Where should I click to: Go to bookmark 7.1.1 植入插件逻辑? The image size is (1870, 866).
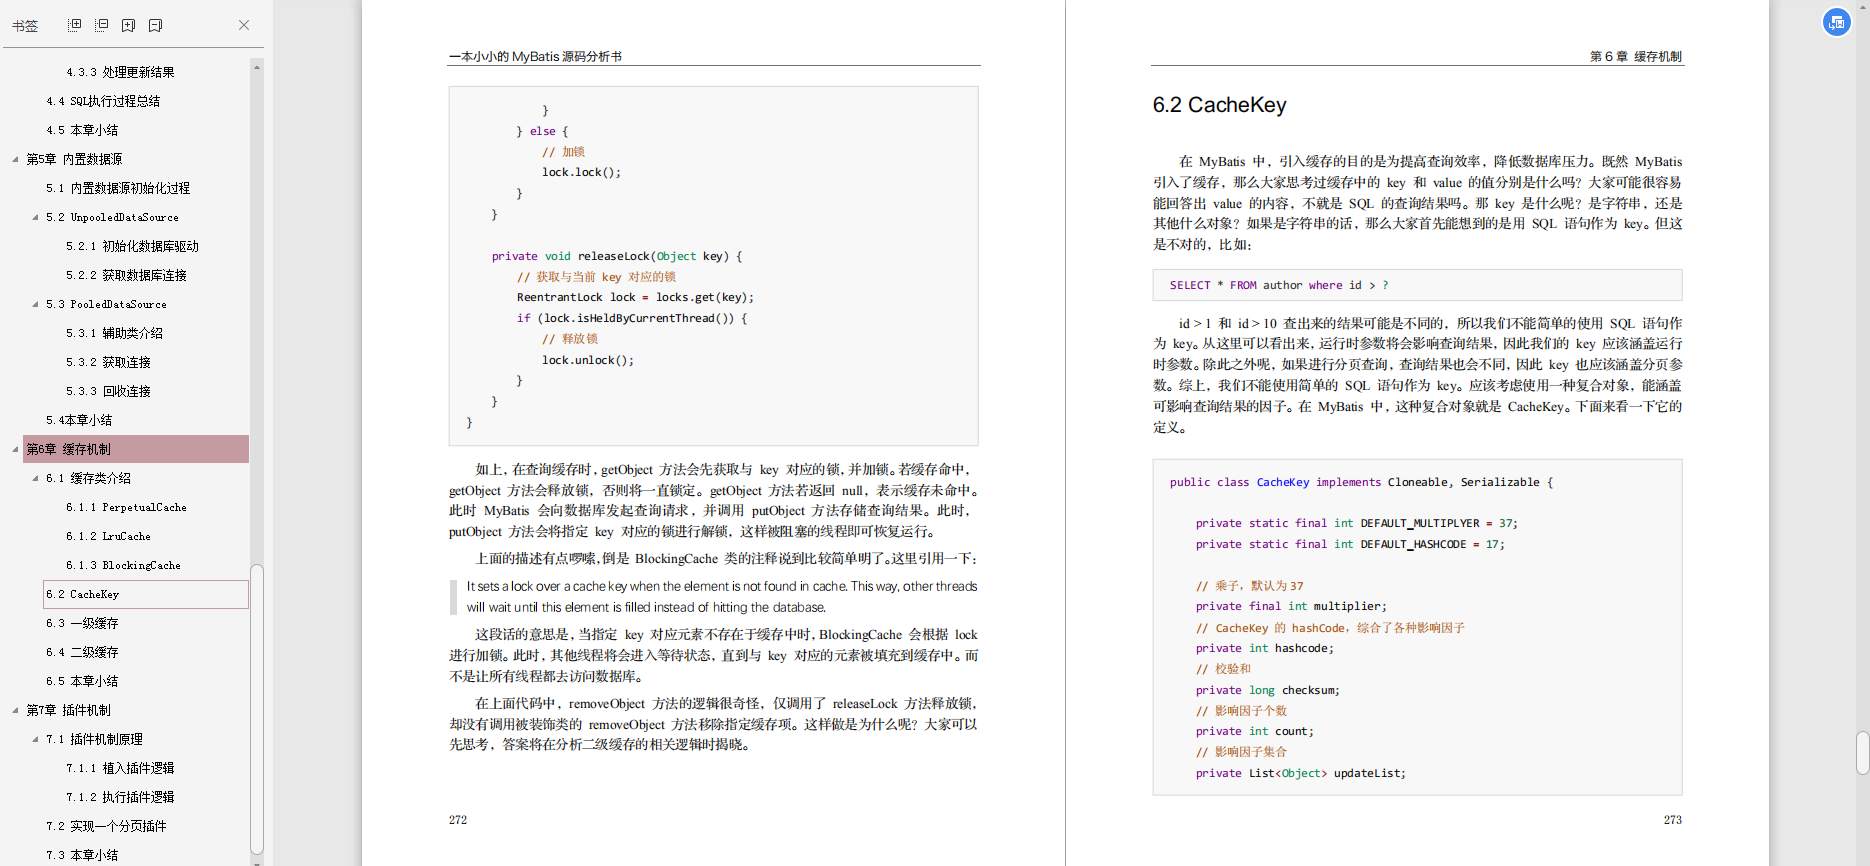(x=120, y=768)
